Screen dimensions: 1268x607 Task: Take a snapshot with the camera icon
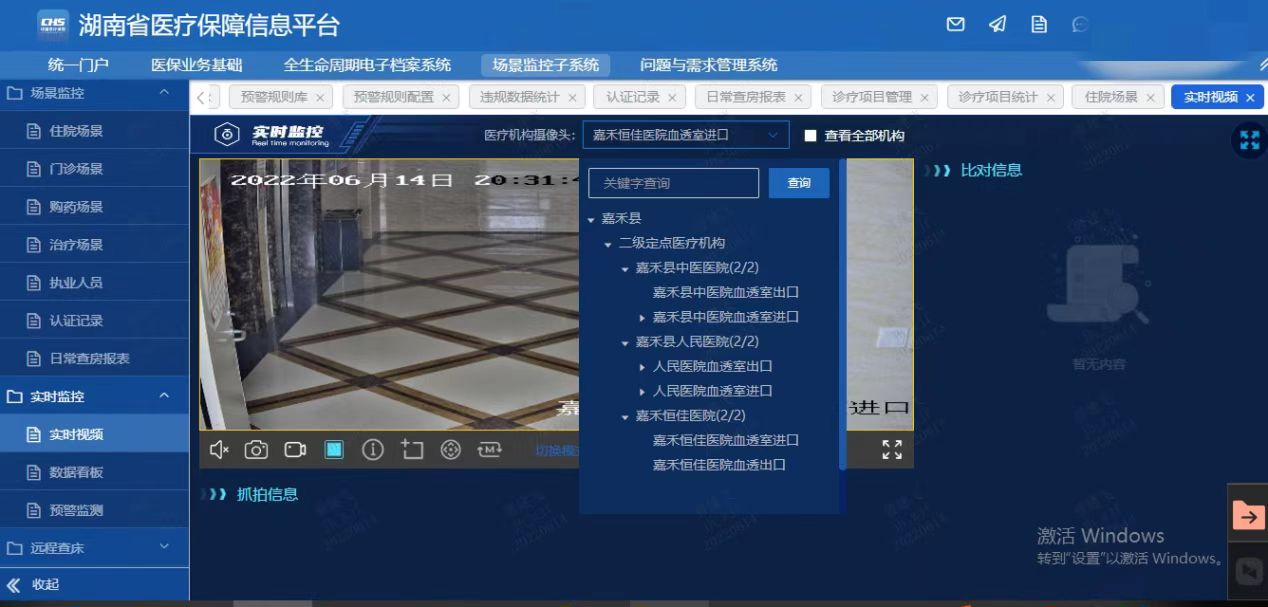(256, 450)
